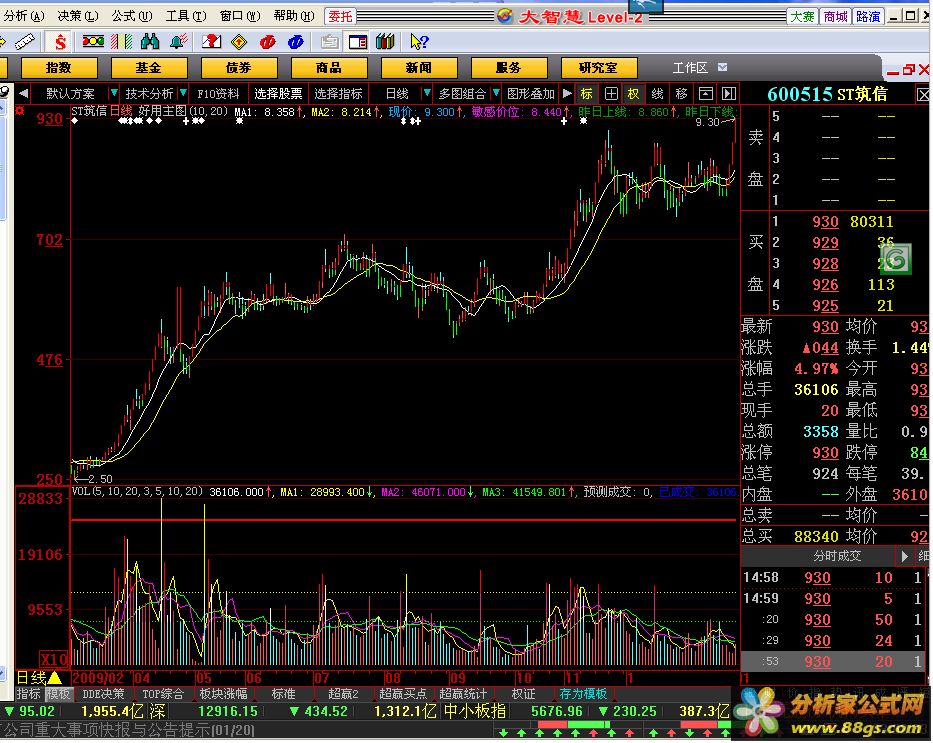
Task: Expand the 日线 period dropdown arrow
Action: point(427,93)
